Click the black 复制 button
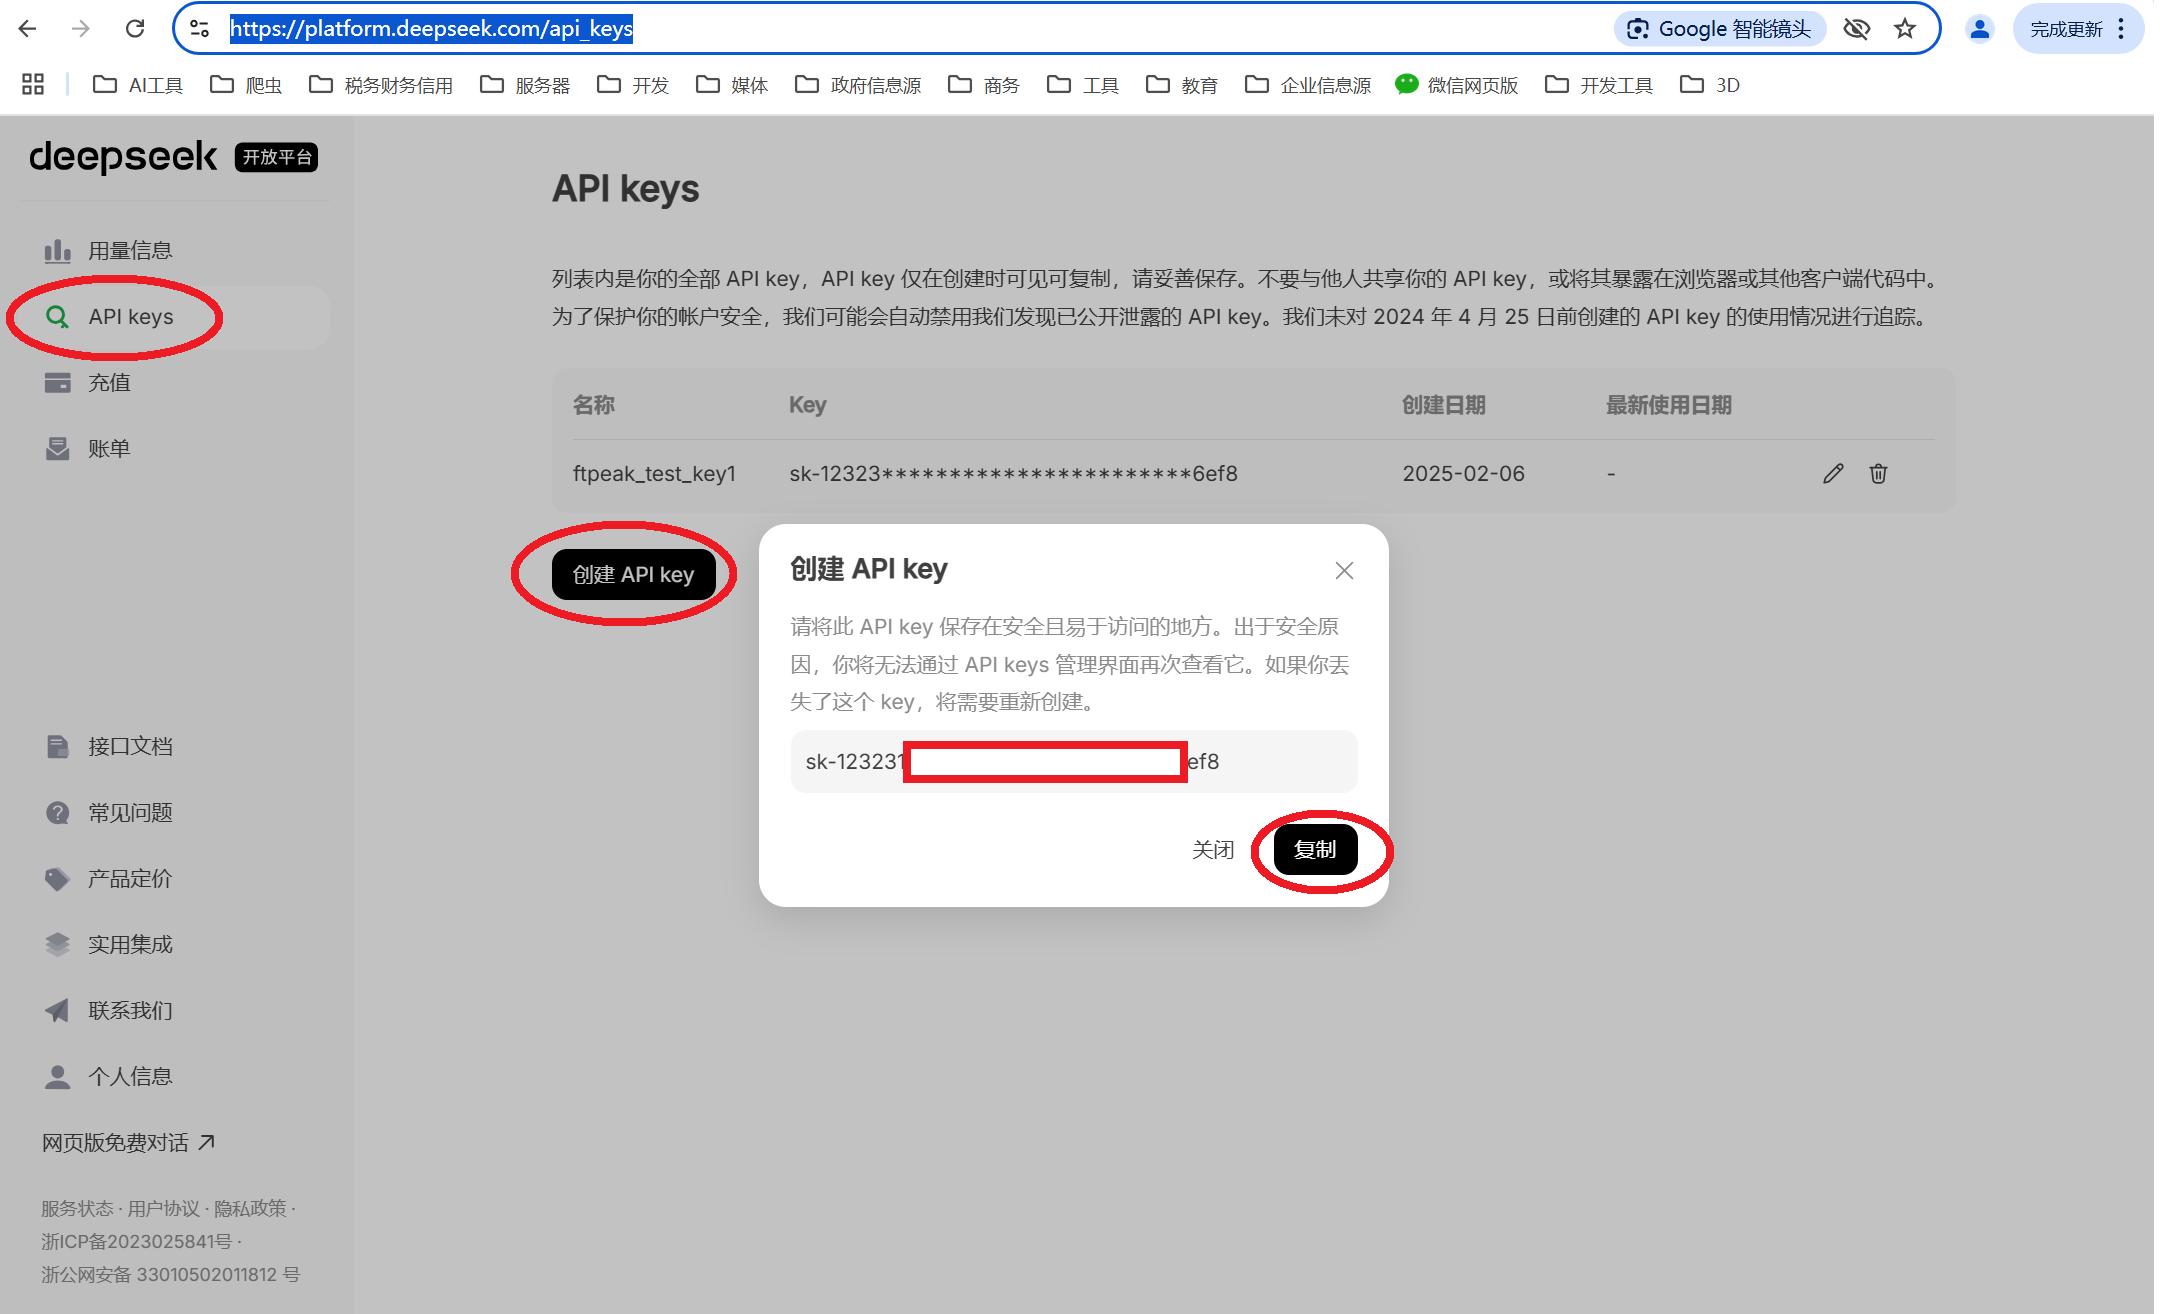Image resolution: width=2160 pixels, height=1314 pixels. click(x=1315, y=850)
